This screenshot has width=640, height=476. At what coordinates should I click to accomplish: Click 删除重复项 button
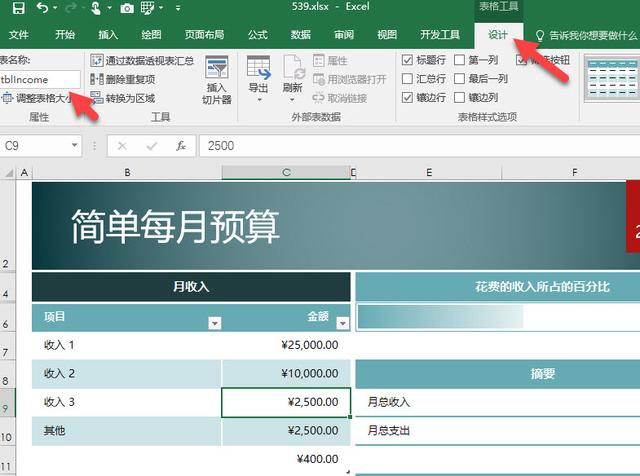(x=123, y=79)
